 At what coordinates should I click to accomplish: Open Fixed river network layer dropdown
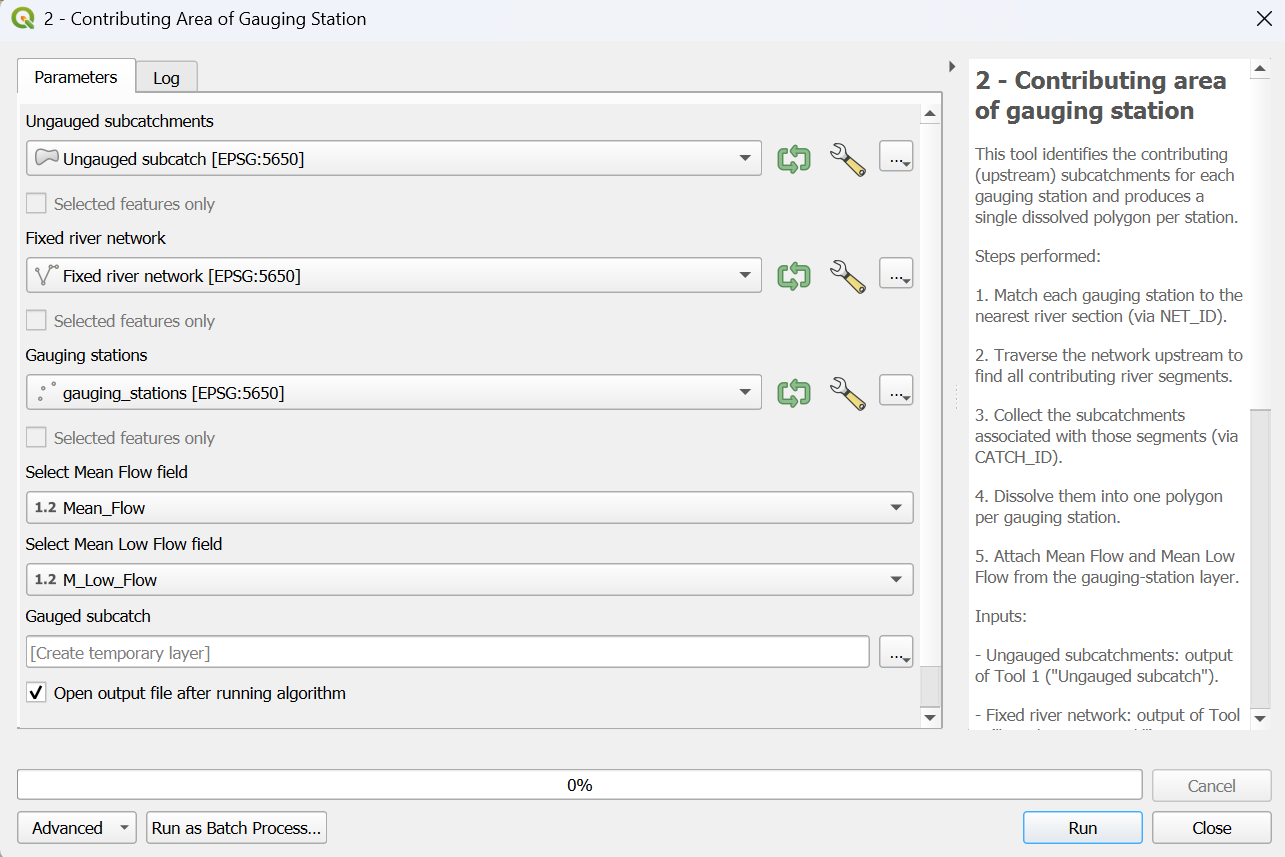394,275
